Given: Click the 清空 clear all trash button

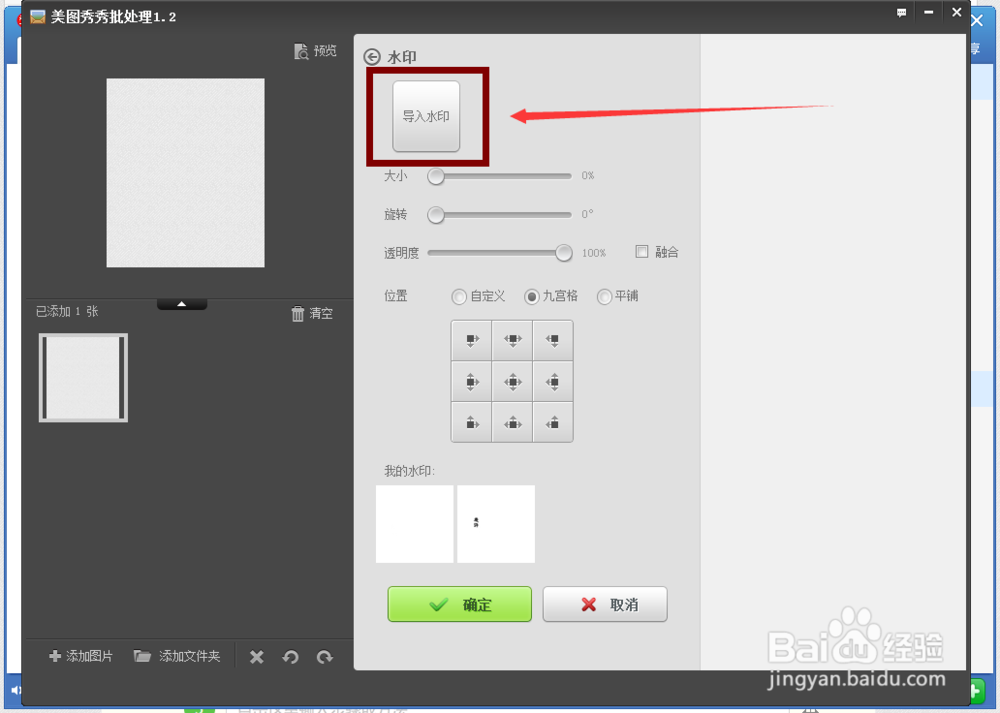Looking at the screenshot, I should [x=312, y=313].
